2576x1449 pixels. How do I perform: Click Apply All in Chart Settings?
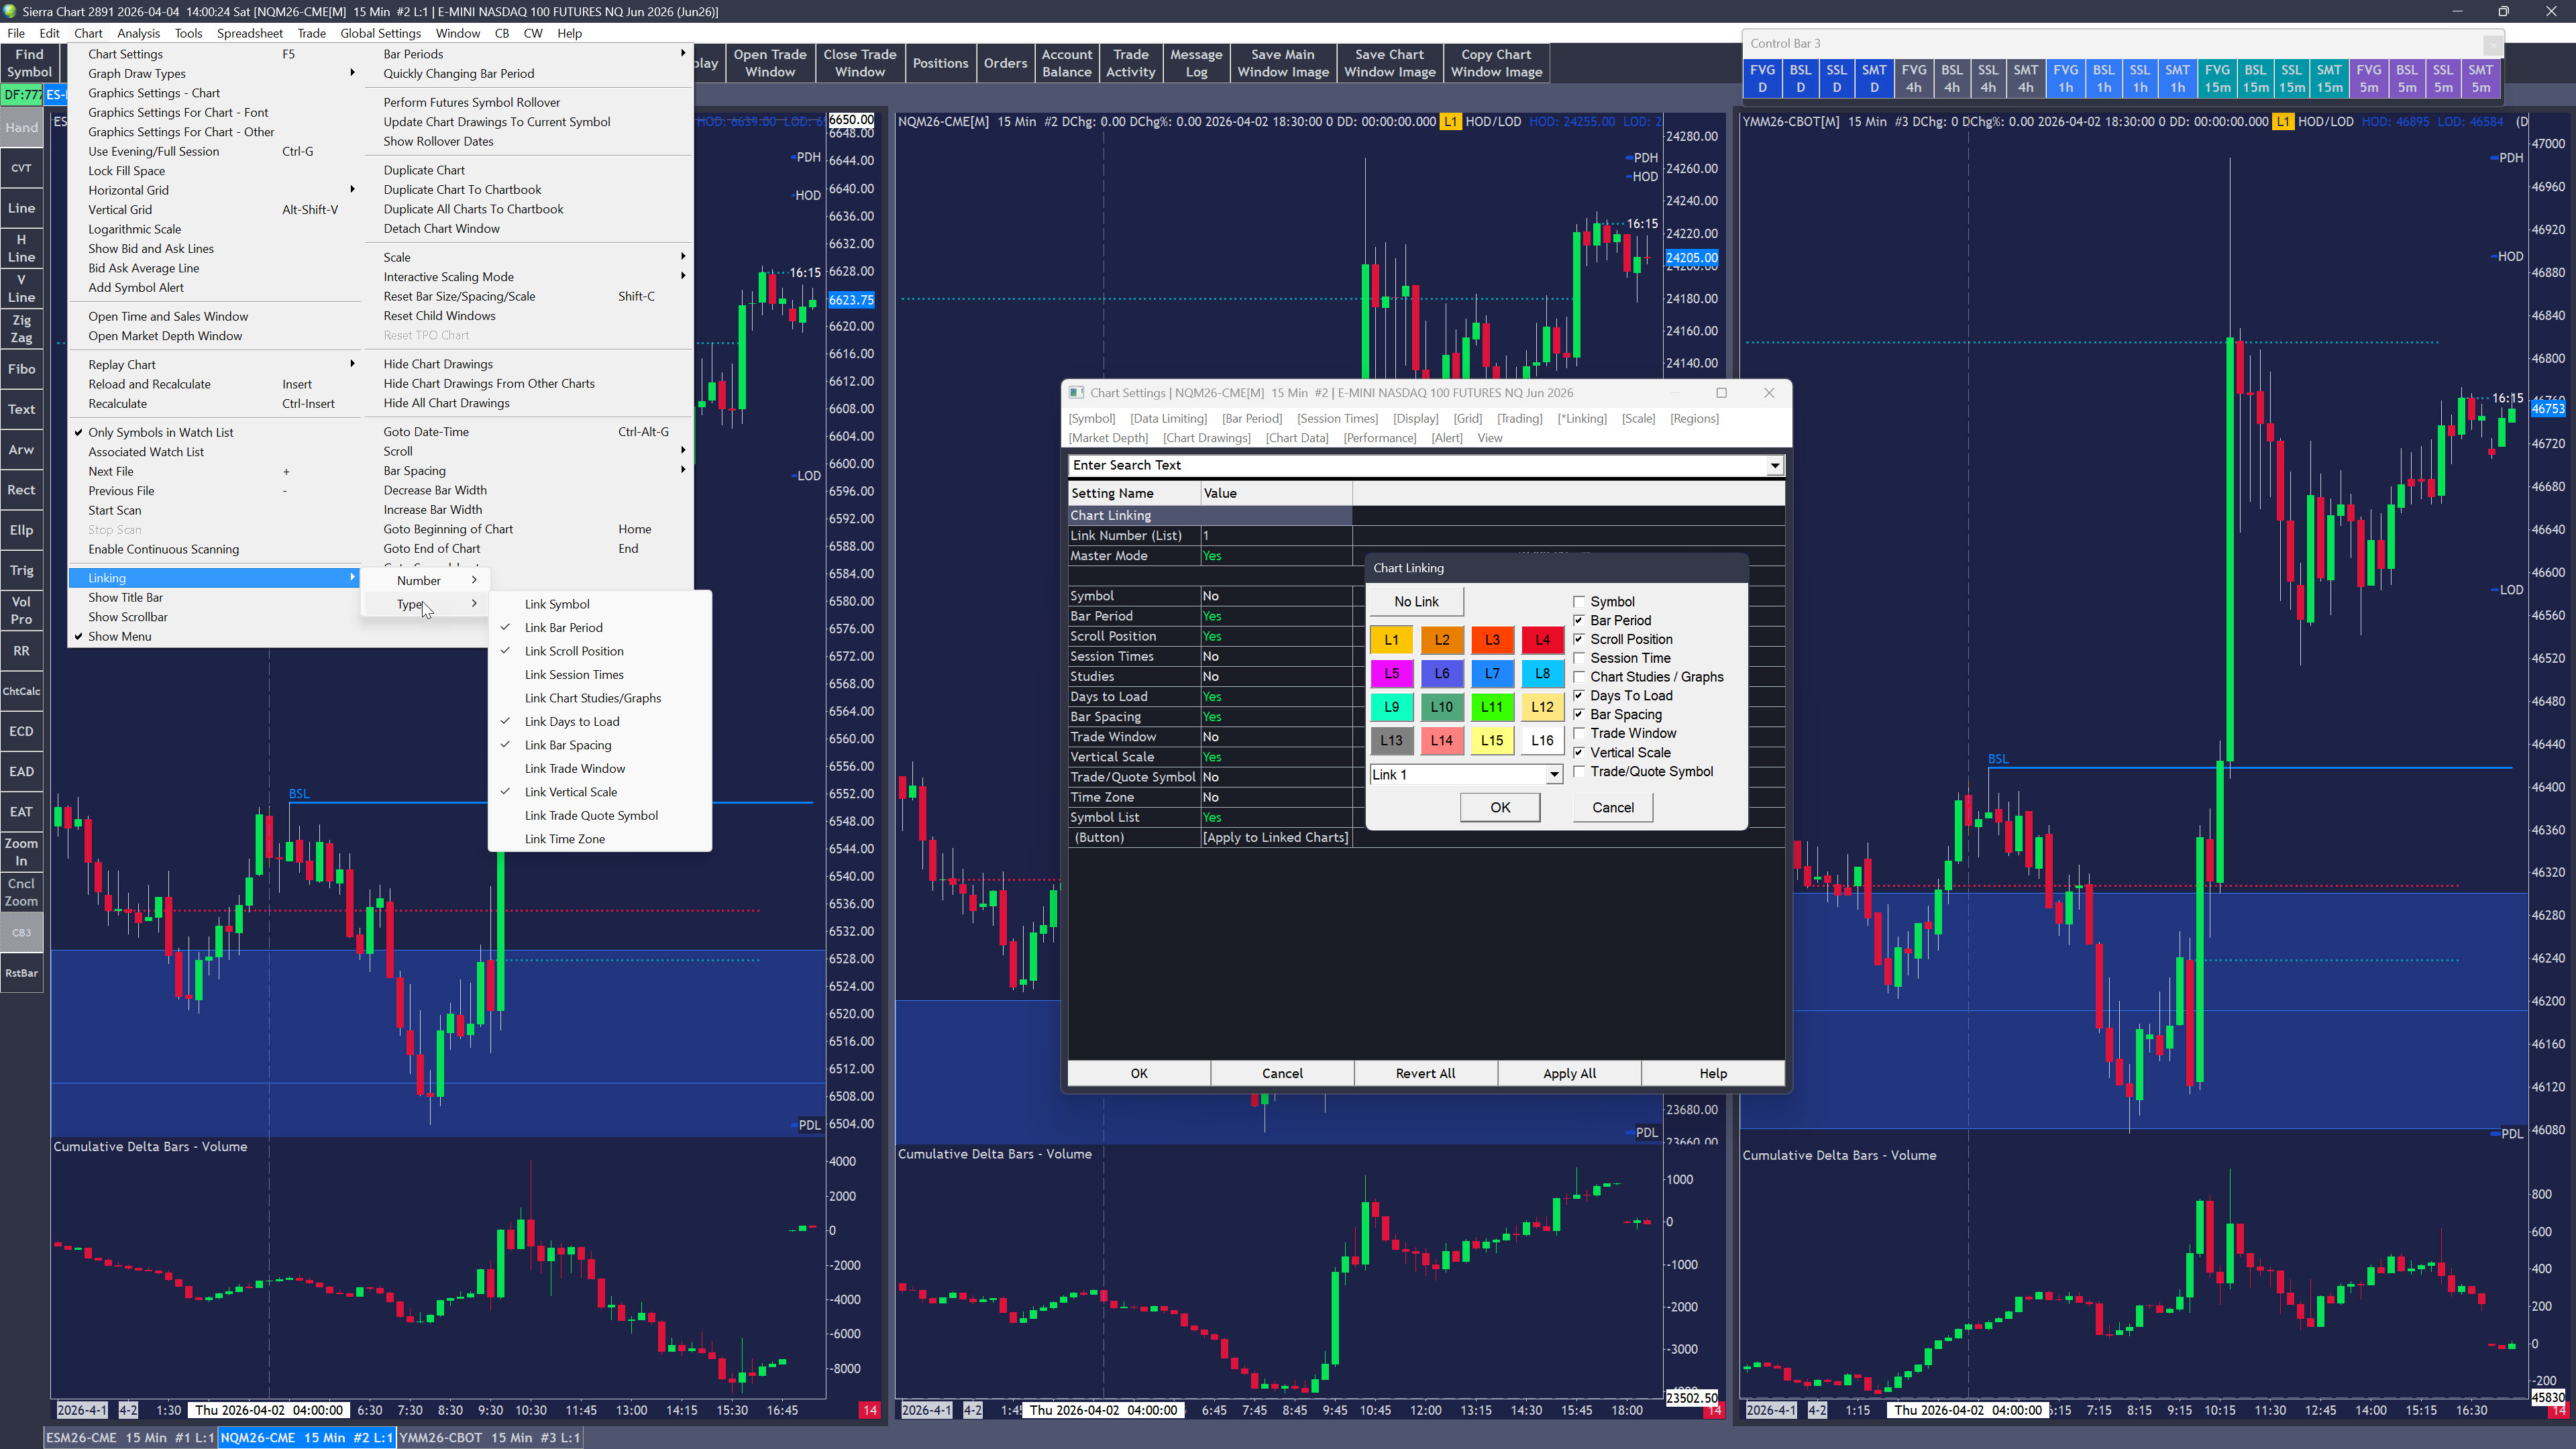coord(1569,1073)
